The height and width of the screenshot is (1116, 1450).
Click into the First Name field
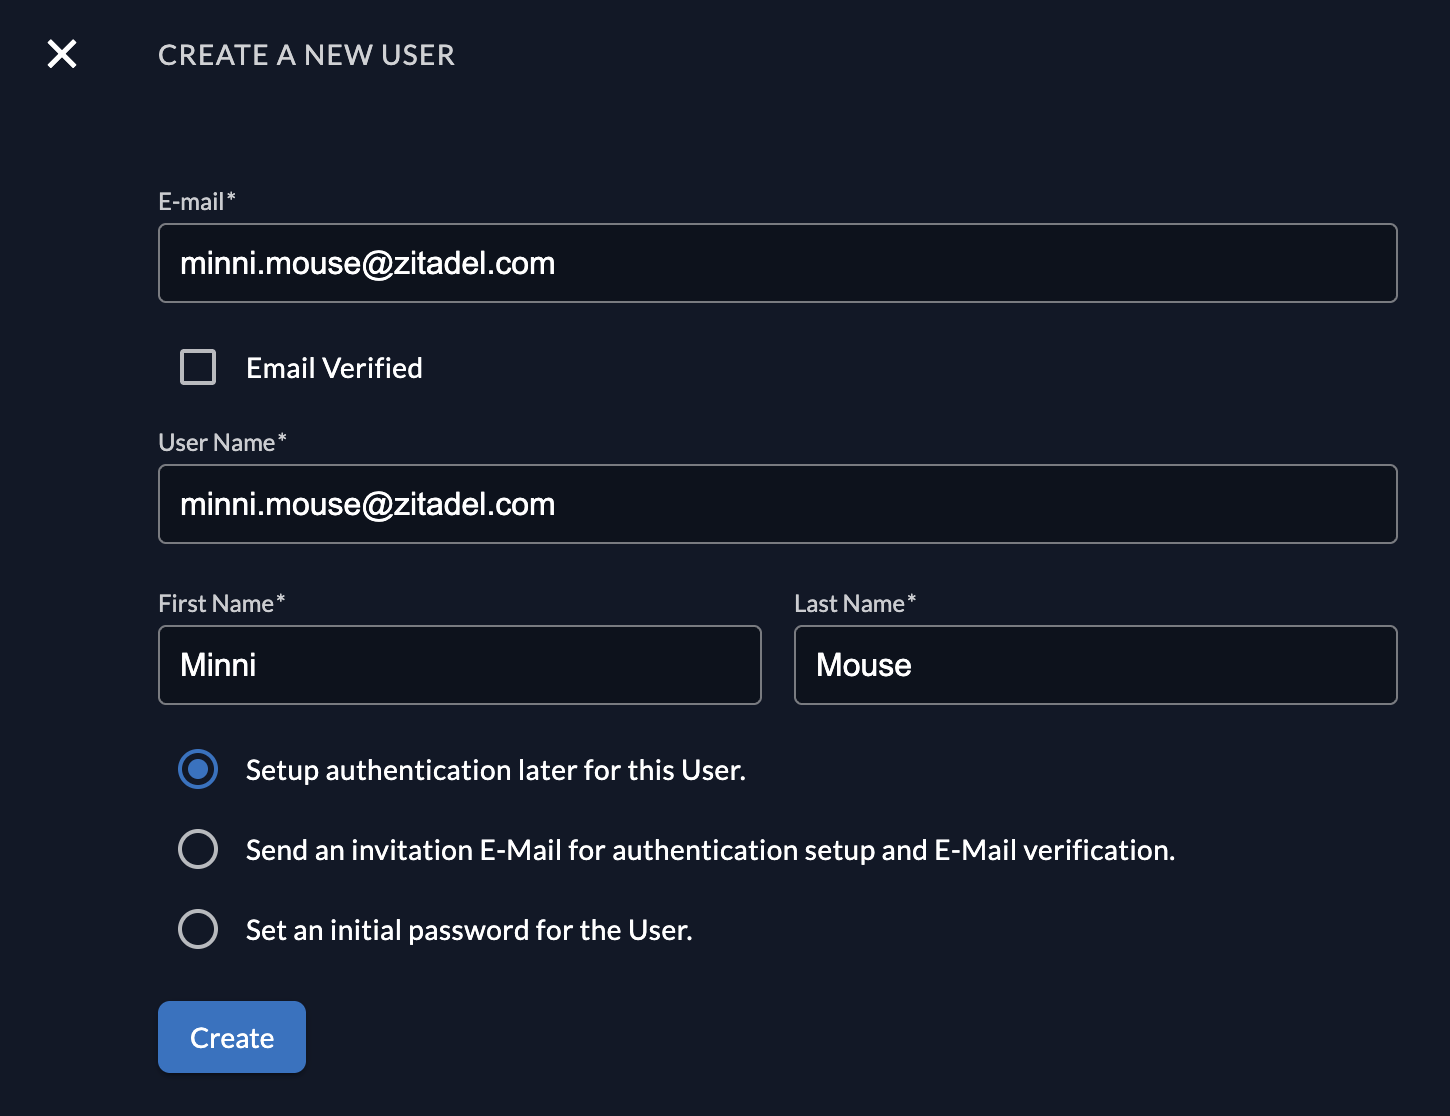tap(459, 665)
